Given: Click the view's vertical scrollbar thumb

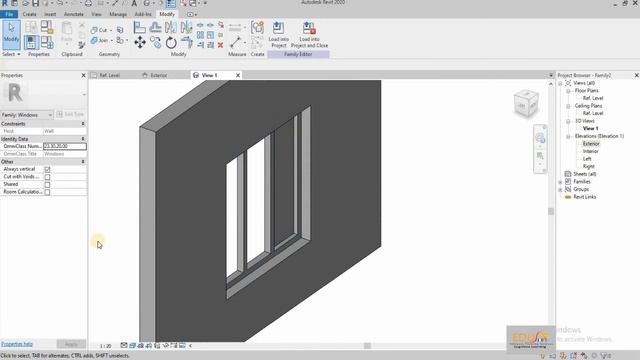Looking at the screenshot, I should pos(551,211).
